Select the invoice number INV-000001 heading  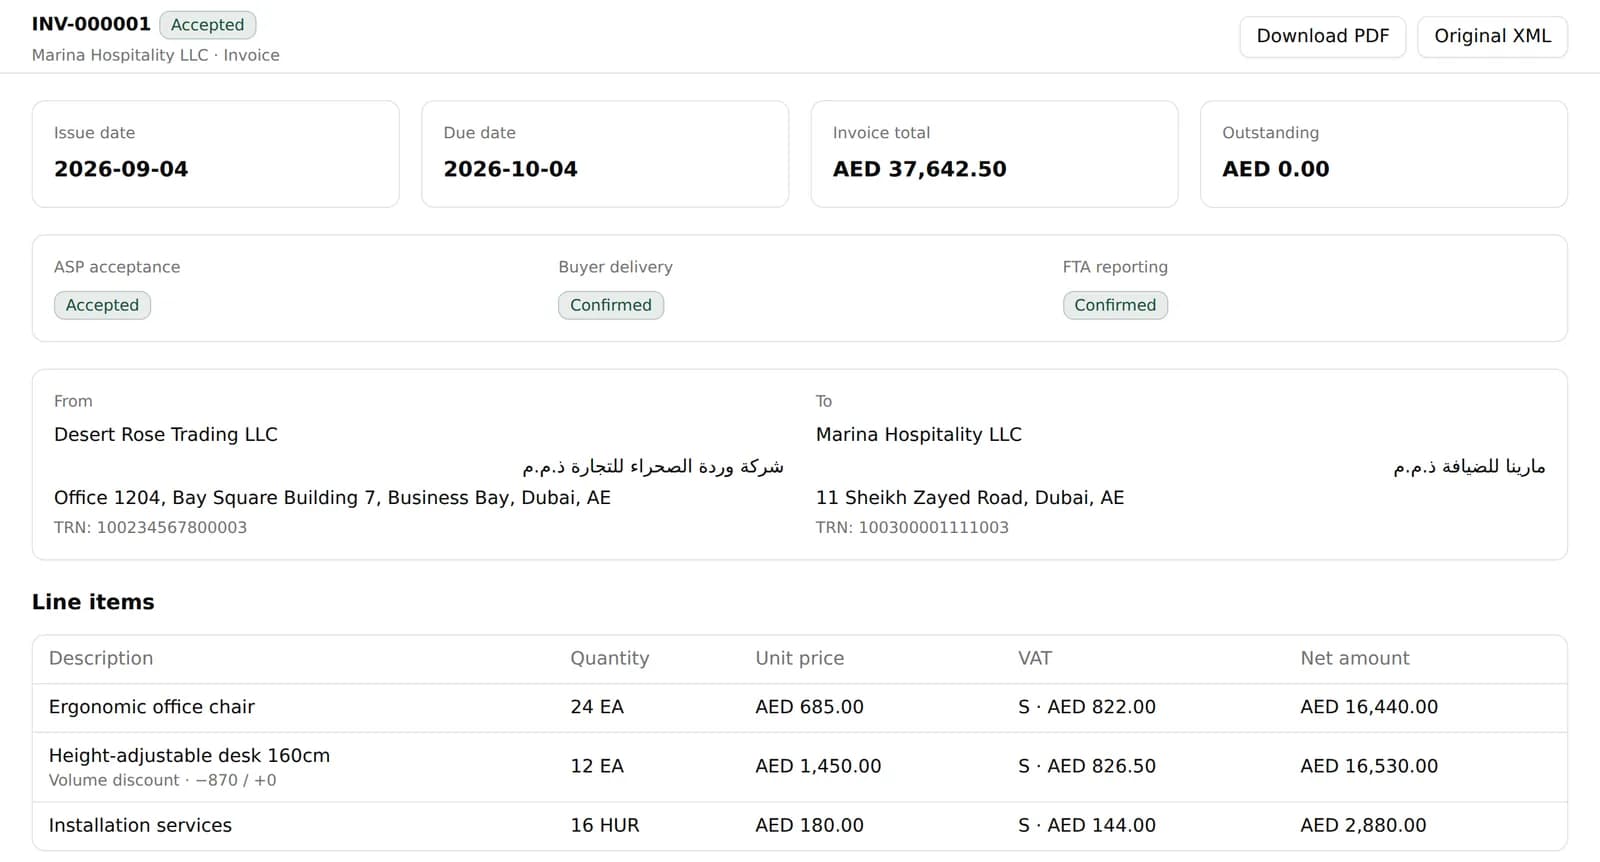click(x=91, y=24)
